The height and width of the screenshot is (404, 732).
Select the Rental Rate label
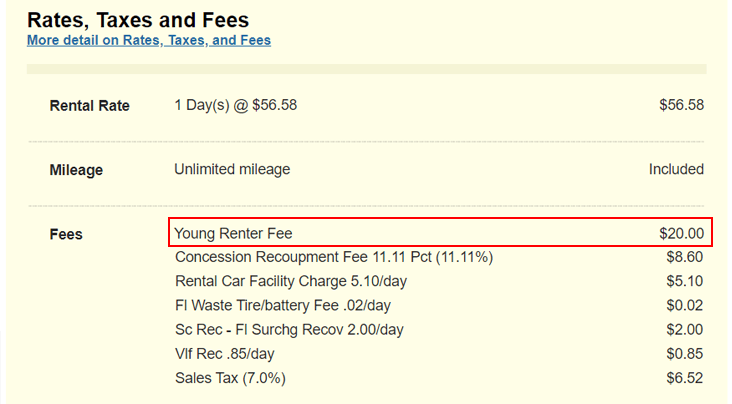[x=90, y=106]
